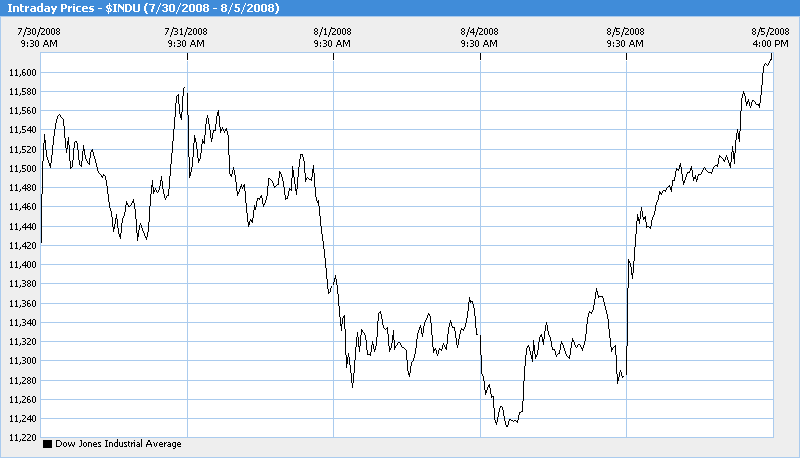Click the 11,340 price axis label
The image size is (800, 458).
[22, 323]
